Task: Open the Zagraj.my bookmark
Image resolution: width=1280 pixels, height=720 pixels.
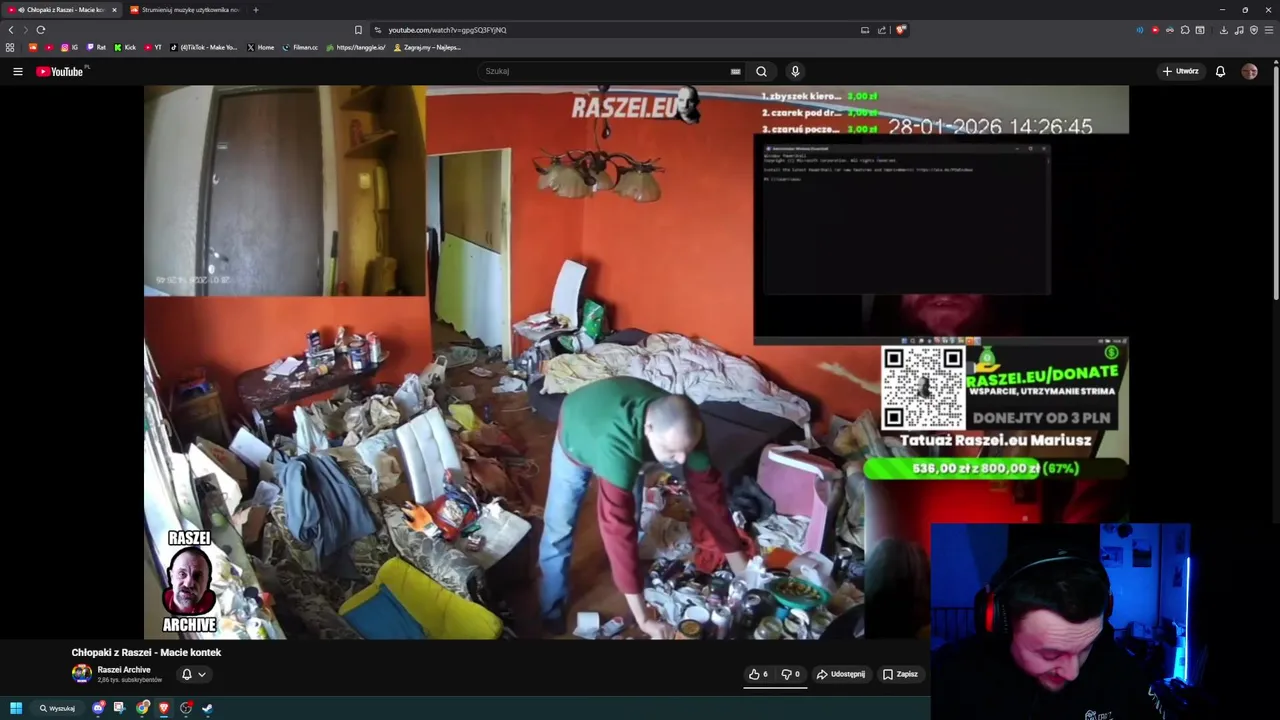Action: tap(427, 47)
